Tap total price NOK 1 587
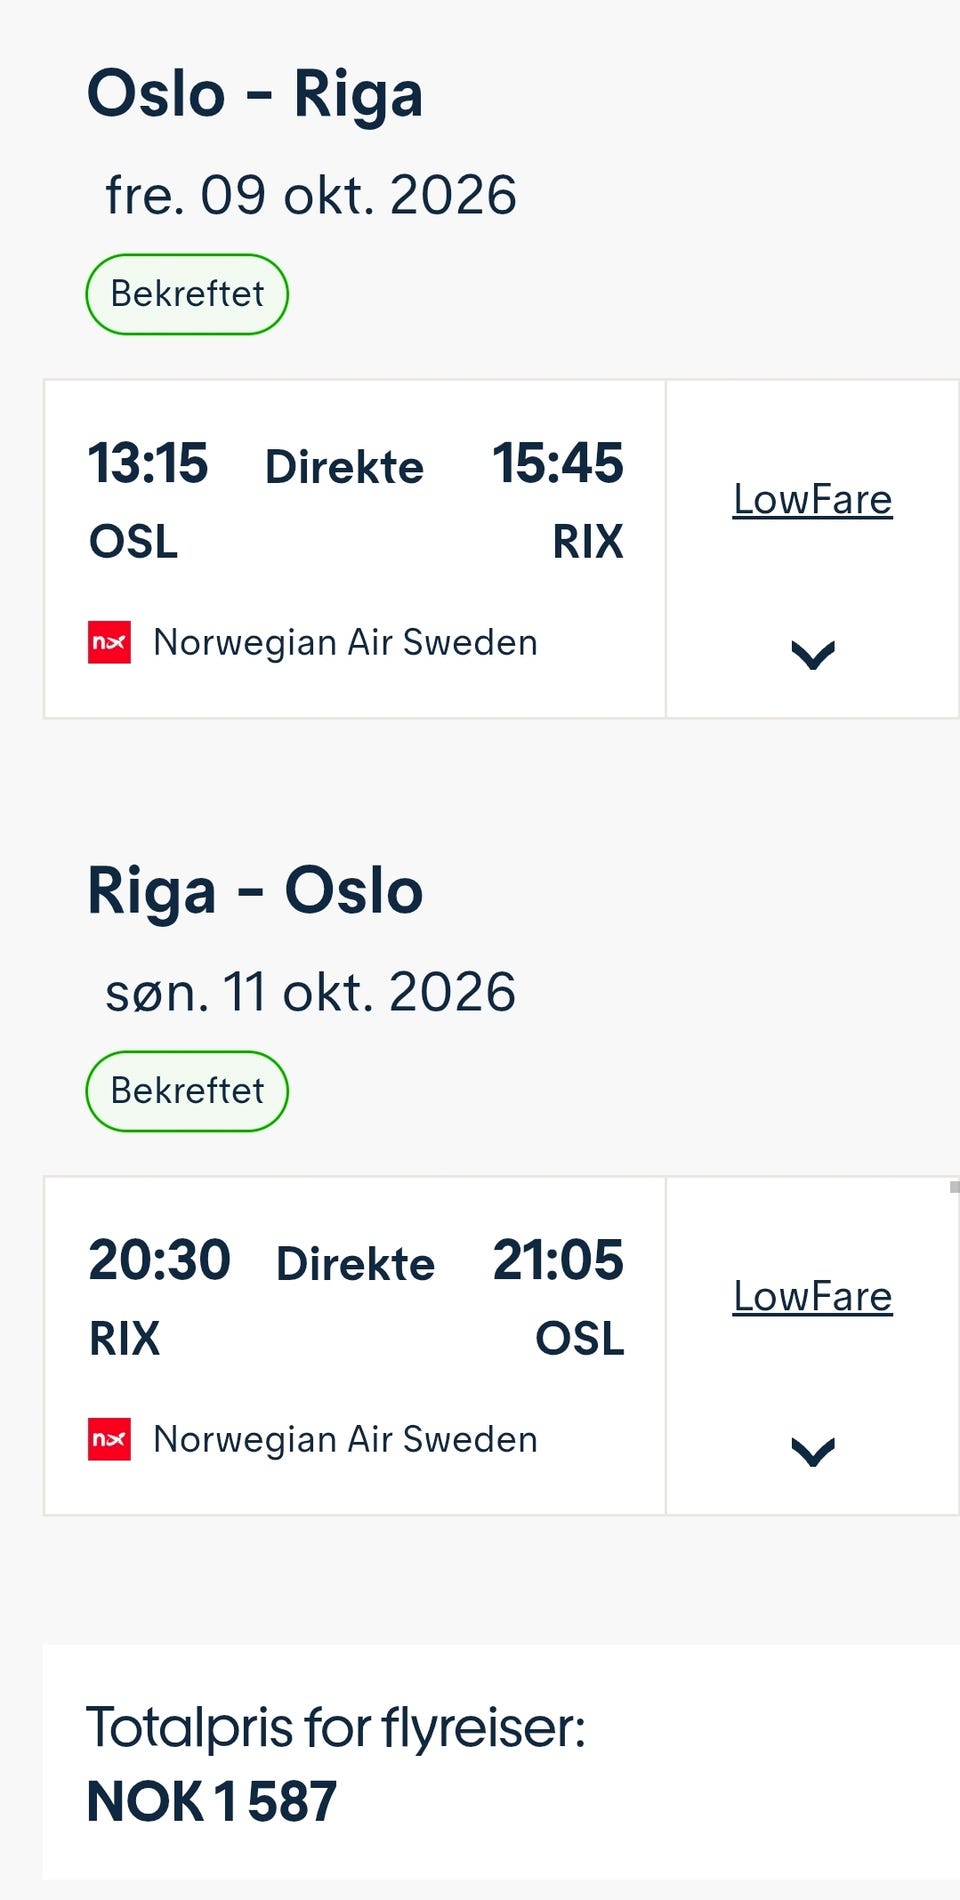This screenshot has width=960, height=1900. 212,1802
